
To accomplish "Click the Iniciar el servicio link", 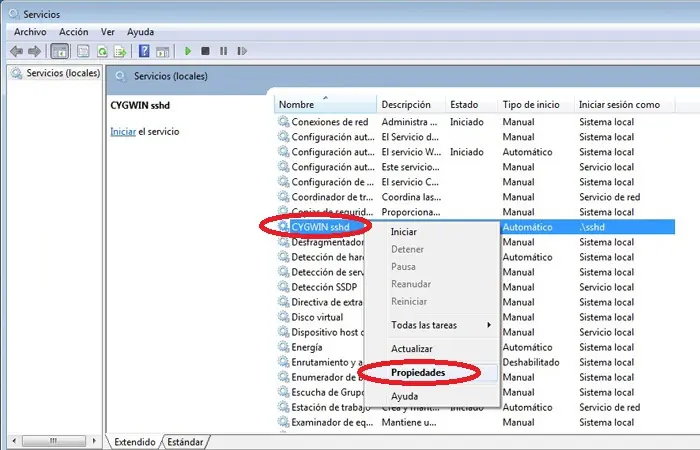I will 123,132.
